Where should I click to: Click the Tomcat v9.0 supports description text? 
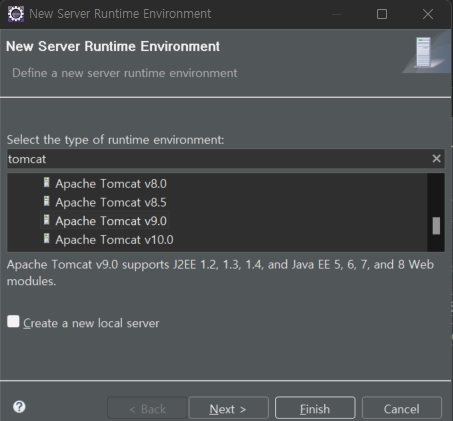220,273
